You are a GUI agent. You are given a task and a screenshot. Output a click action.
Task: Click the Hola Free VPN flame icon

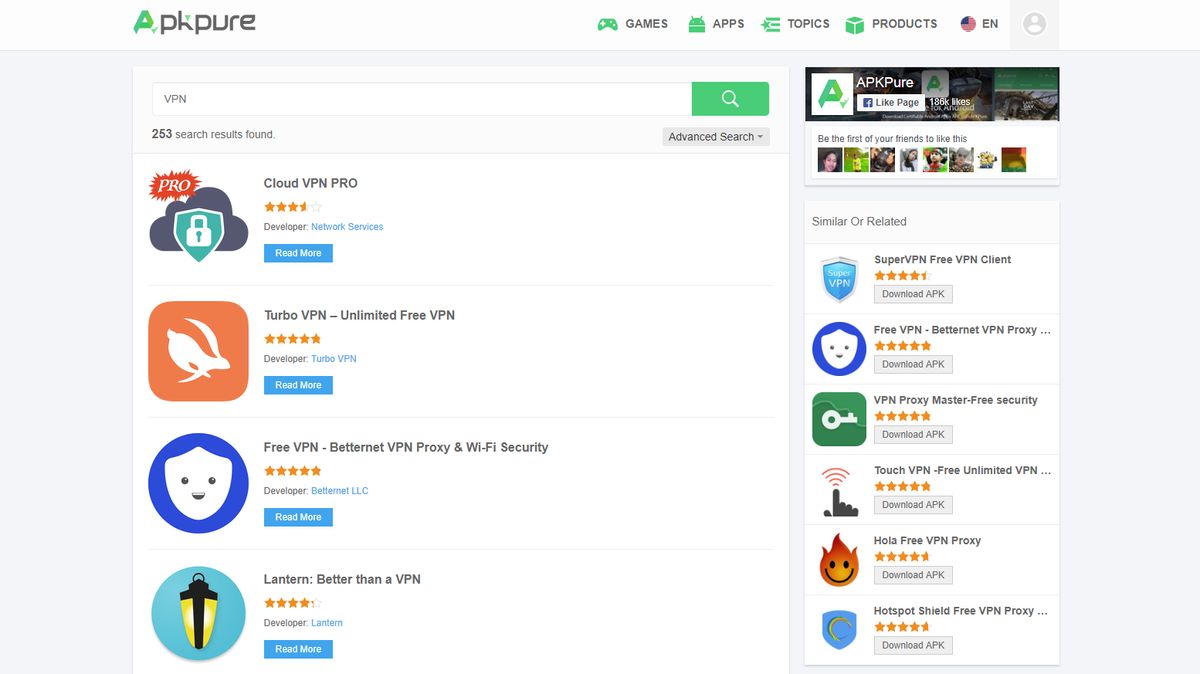coord(838,558)
